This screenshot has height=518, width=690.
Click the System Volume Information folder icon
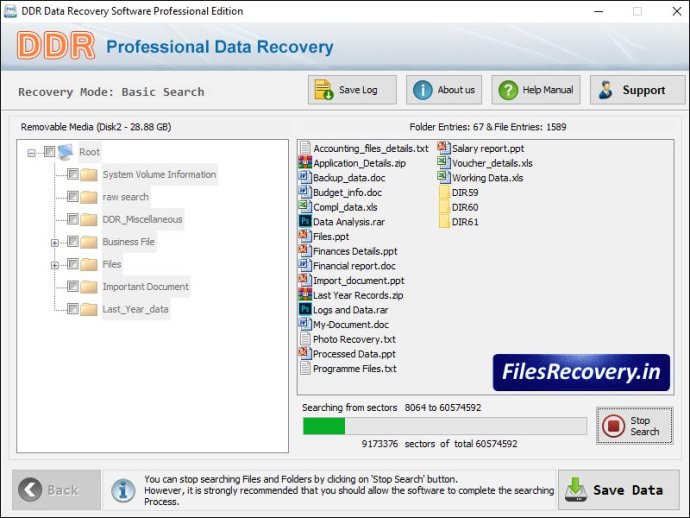(89, 175)
